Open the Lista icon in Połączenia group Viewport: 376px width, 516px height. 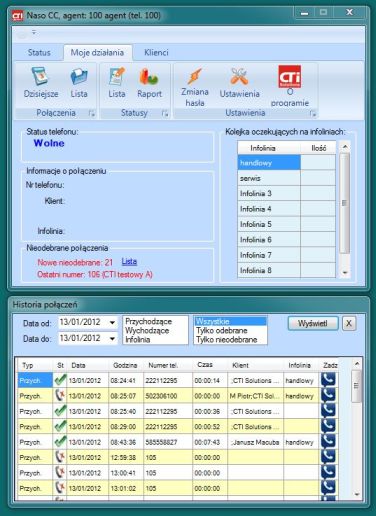[79, 77]
